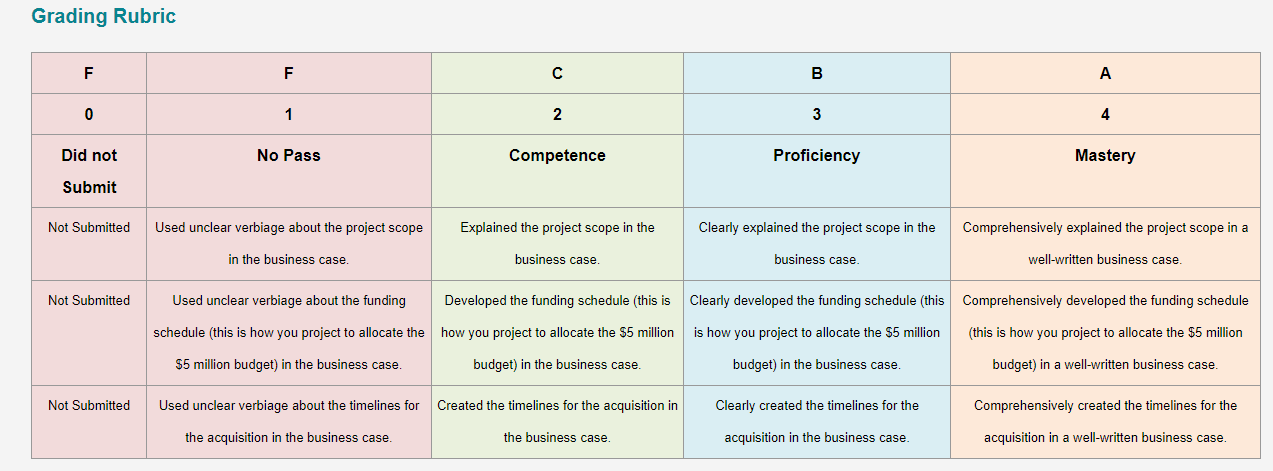Select the grade letter B cell
The image size is (1273, 471).
tap(817, 74)
